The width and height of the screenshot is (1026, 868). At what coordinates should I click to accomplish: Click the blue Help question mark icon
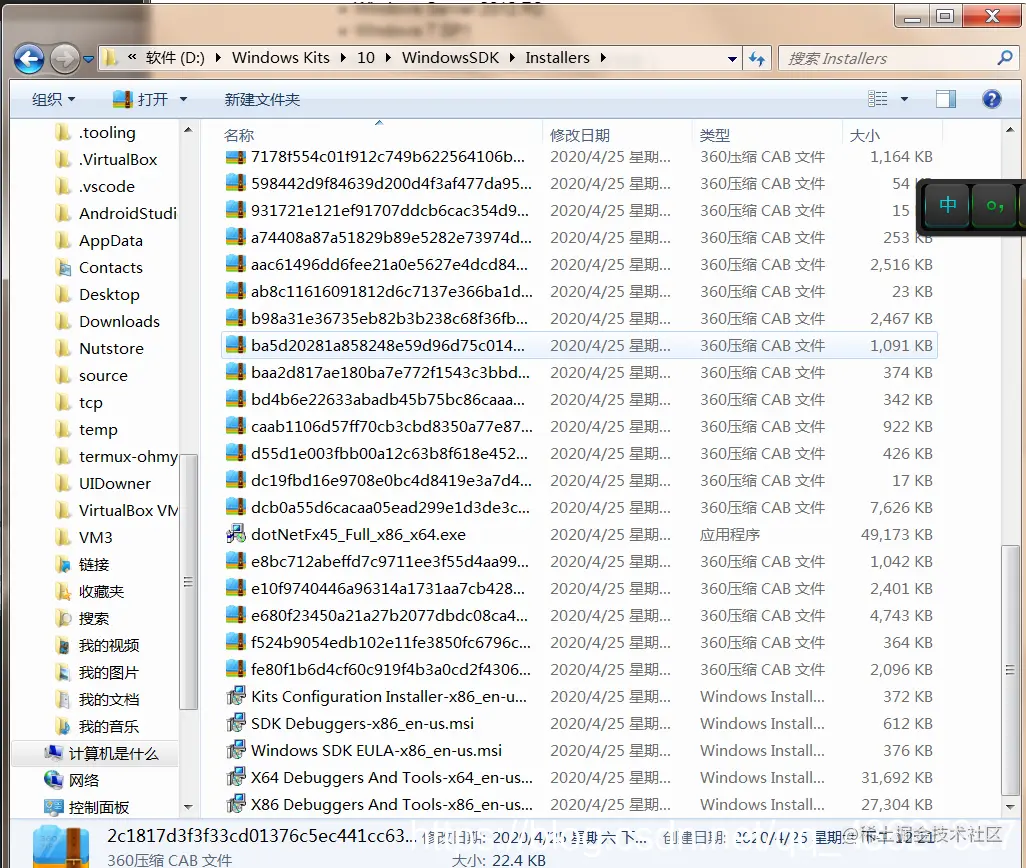991,99
